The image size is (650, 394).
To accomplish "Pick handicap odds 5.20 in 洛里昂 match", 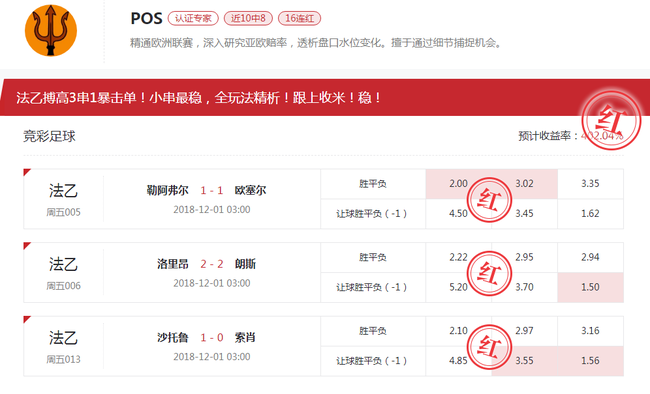I will tap(458, 287).
